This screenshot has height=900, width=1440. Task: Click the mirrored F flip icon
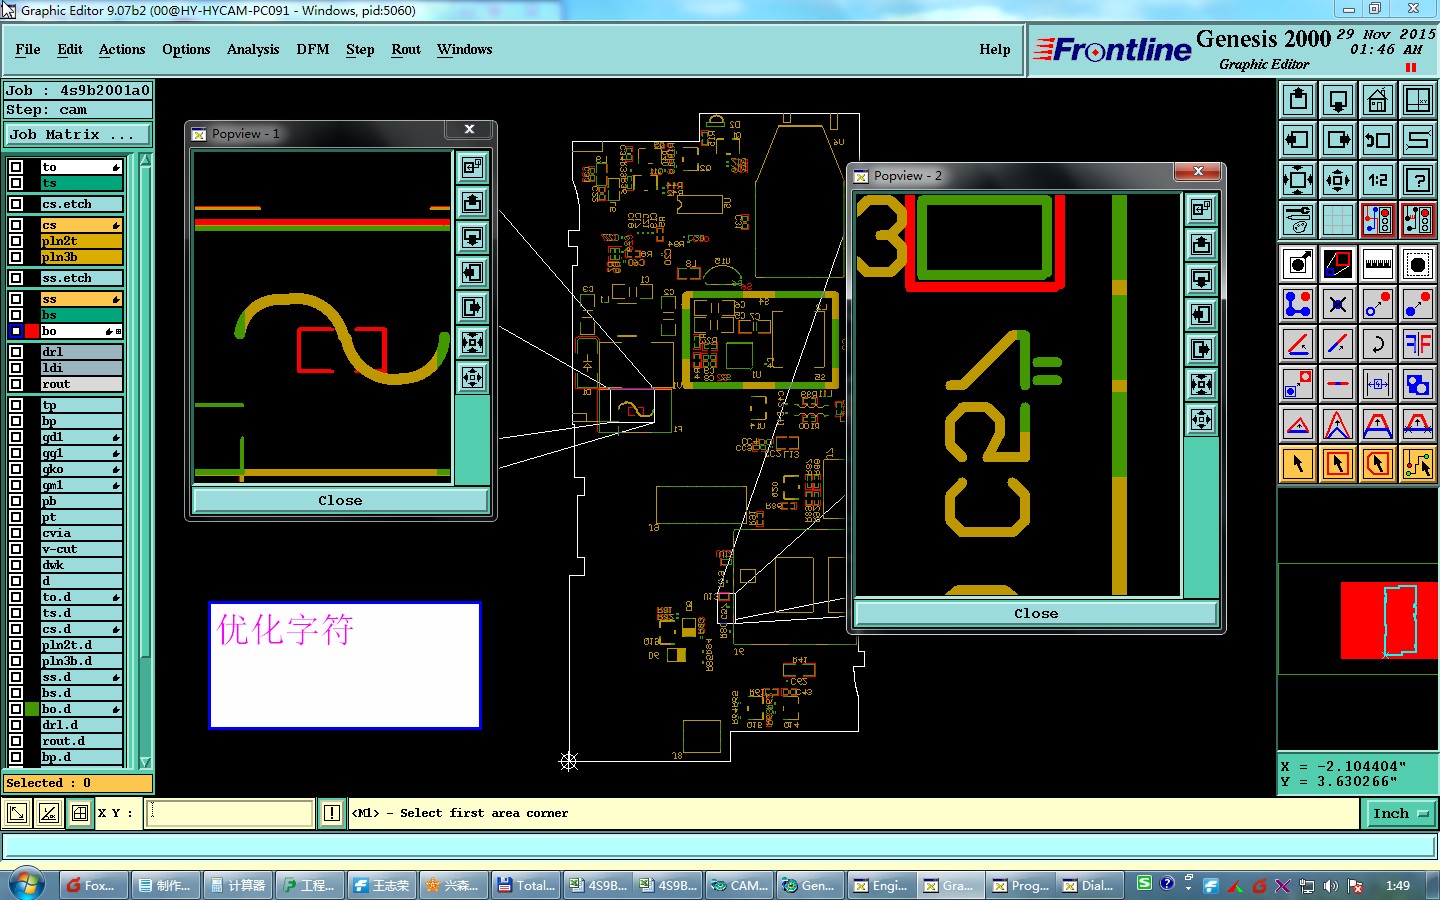[1418, 344]
